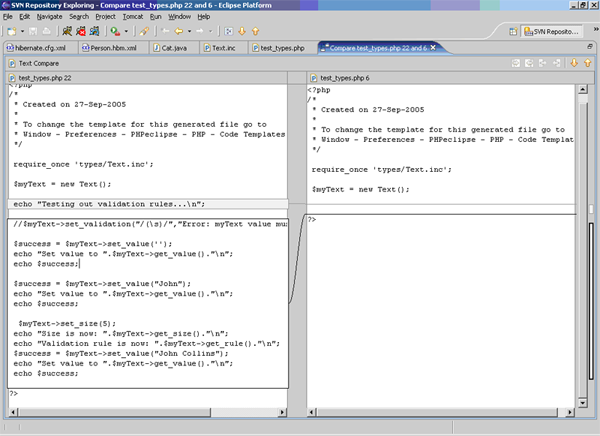Click the Print icon in toolbar
Screen dimensions: 600x436
46,31
